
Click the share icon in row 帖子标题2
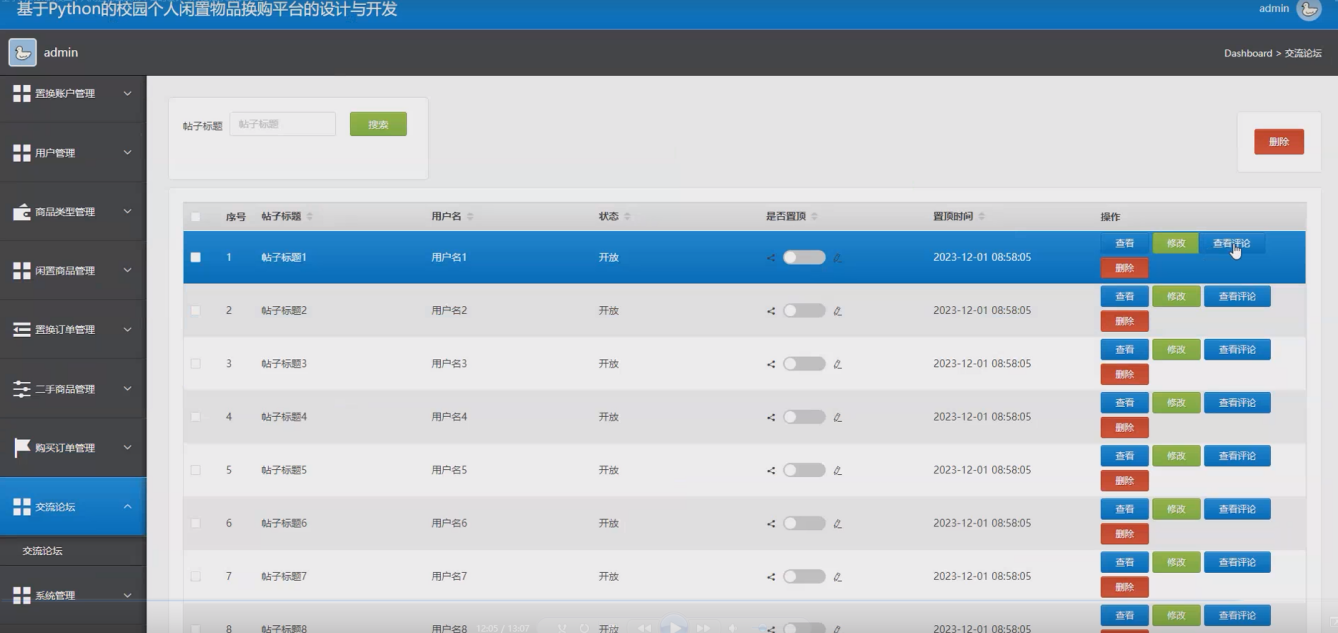771,310
